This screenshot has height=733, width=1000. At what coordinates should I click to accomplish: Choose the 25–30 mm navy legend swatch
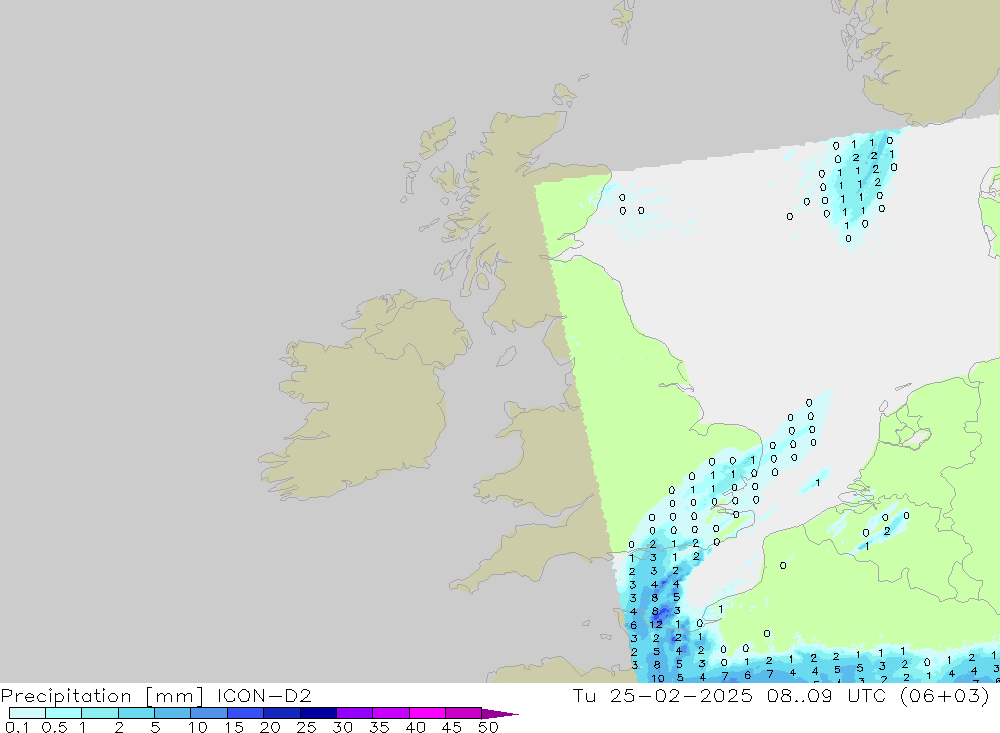tap(318, 713)
